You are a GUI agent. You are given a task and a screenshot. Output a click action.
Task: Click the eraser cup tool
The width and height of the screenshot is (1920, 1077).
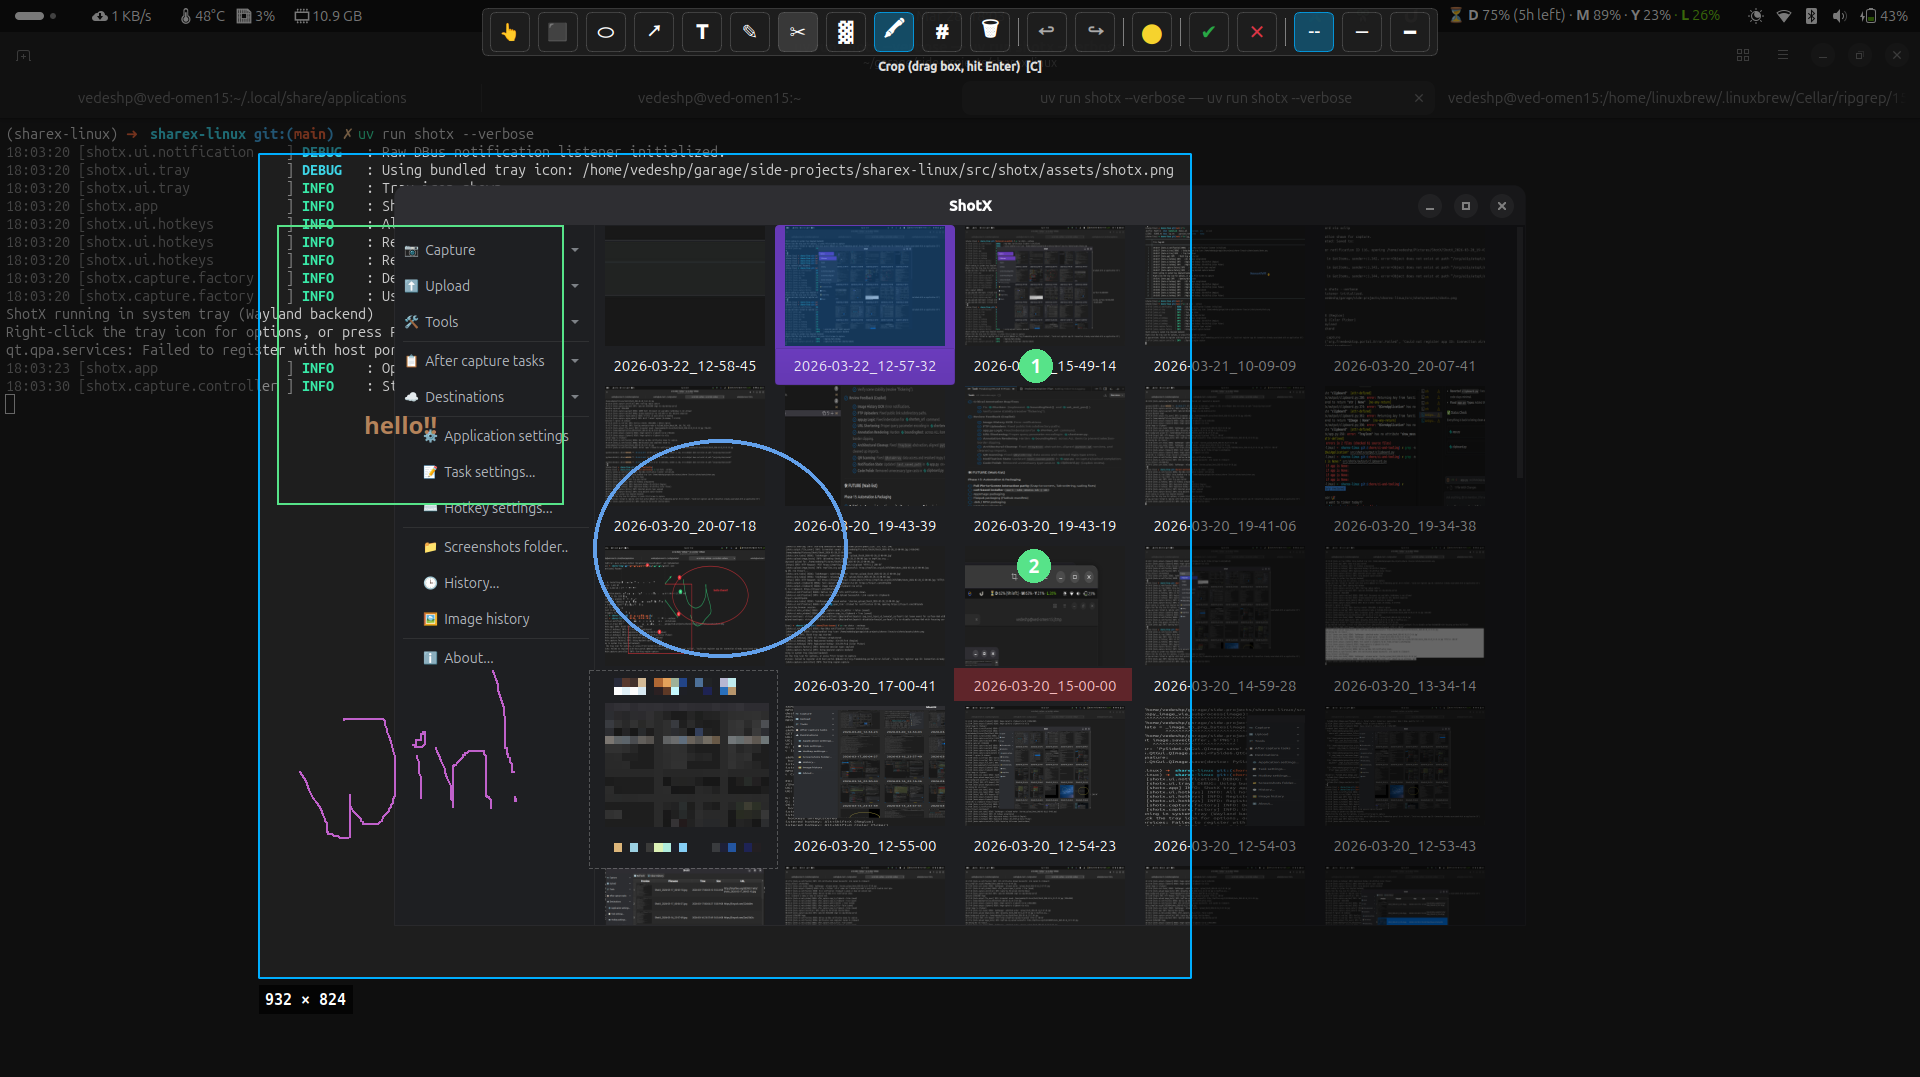coord(990,32)
